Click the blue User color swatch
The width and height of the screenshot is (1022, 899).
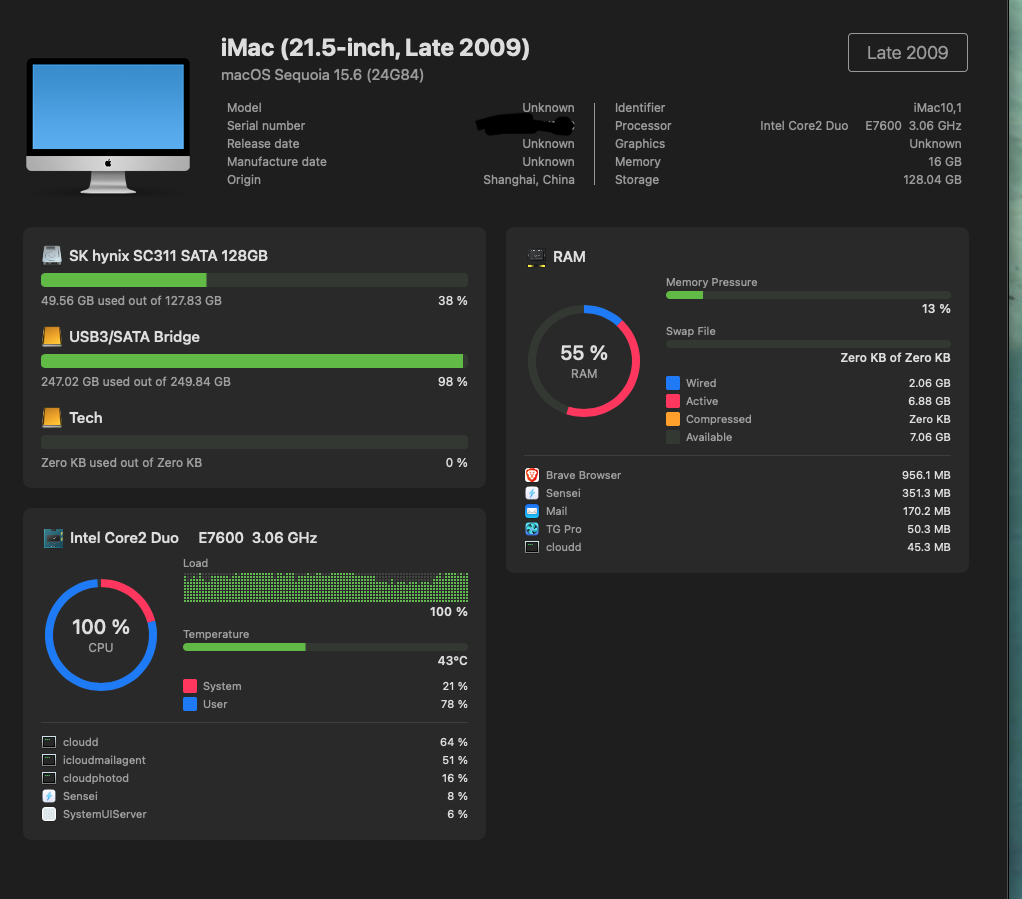tap(190, 704)
